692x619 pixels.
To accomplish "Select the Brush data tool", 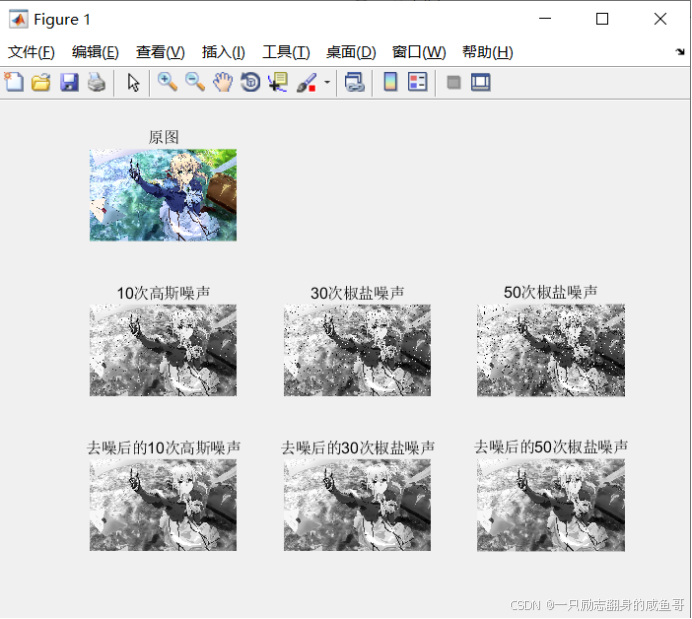I will click(306, 83).
